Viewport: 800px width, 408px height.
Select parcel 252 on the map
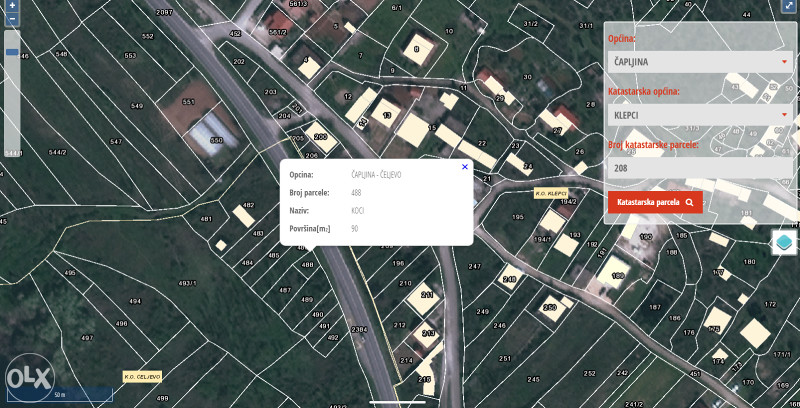589,373
